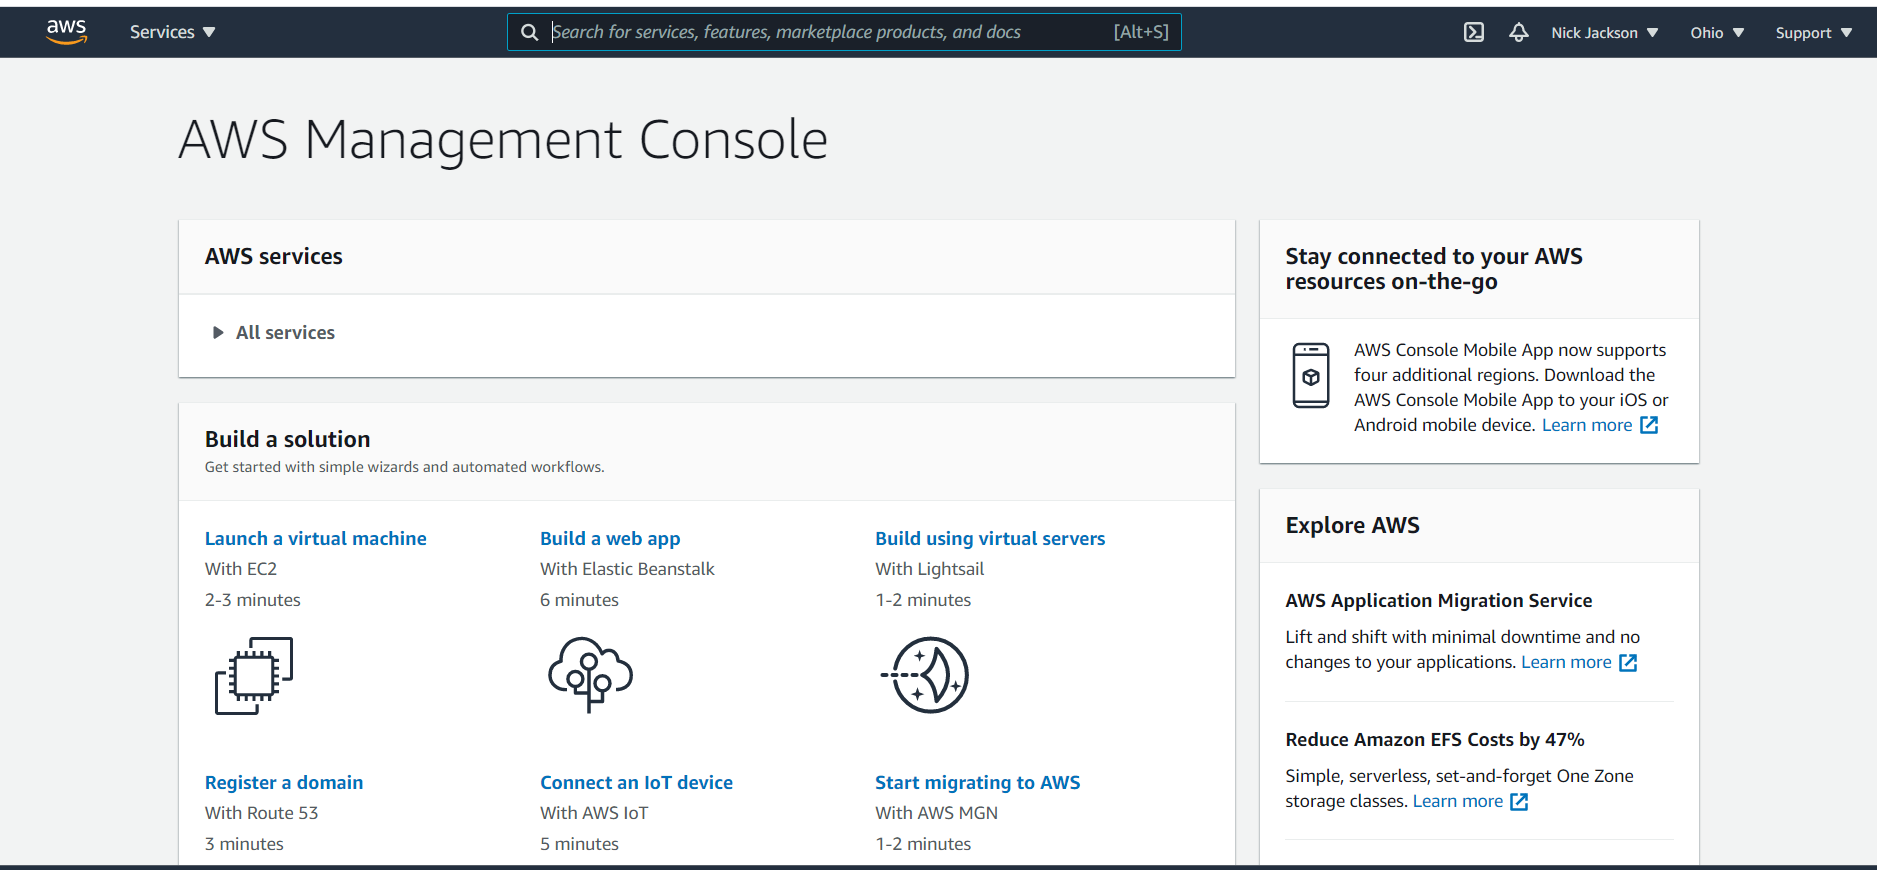Click the AWS logo home icon

[x=67, y=31]
